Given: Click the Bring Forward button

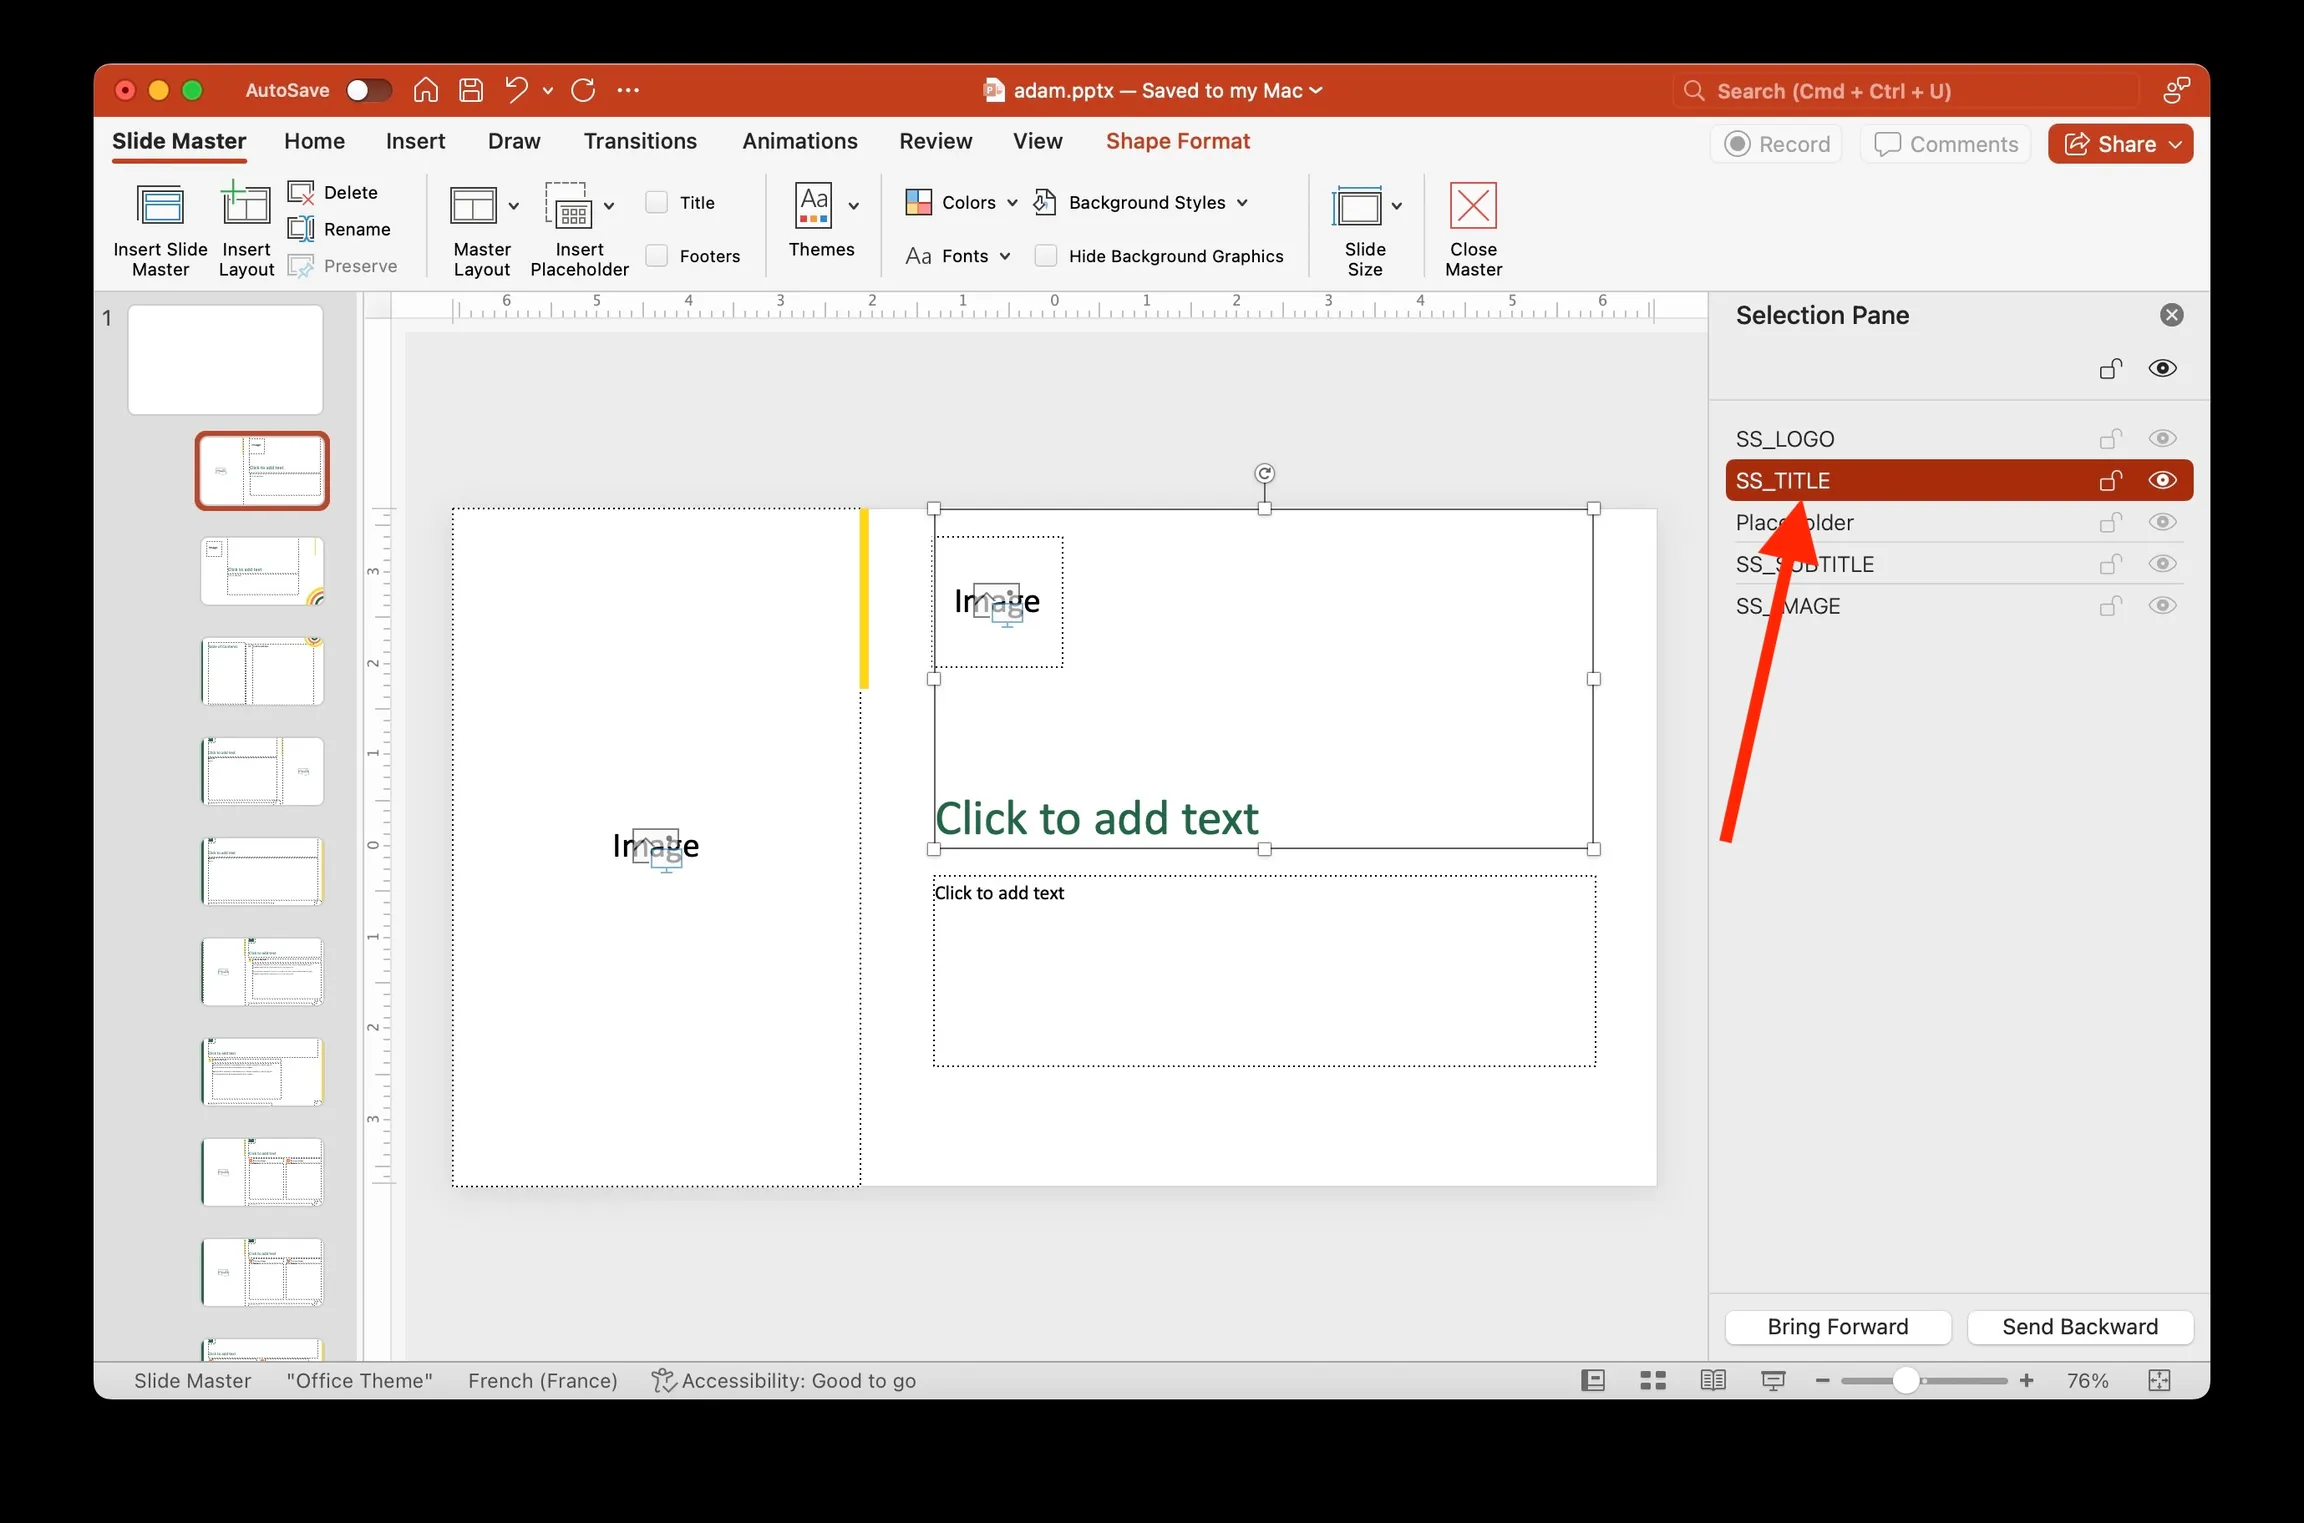Looking at the screenshot, I should 1837,1326.
